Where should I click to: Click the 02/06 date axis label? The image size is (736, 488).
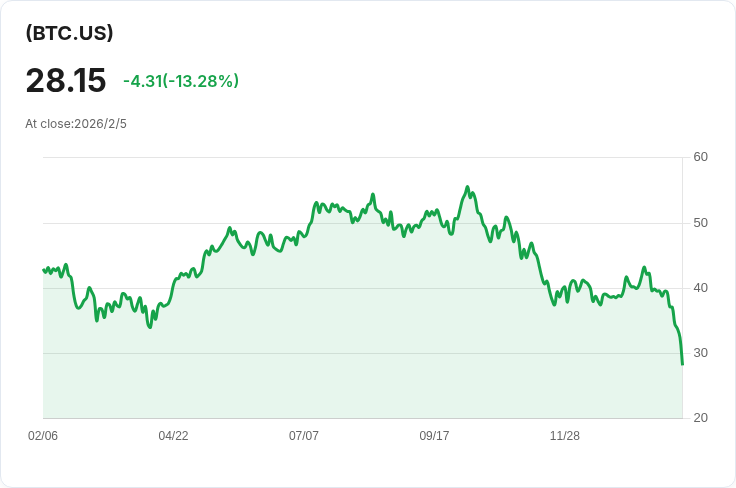(43, 436)
